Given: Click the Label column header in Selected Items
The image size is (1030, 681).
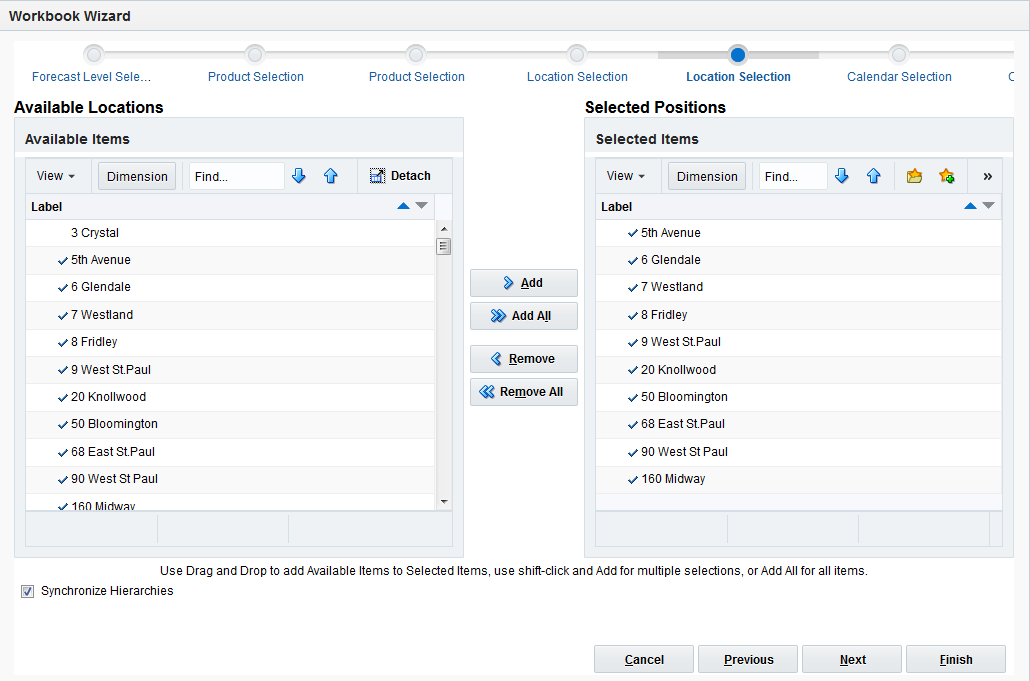Looking at the screenshot, I should click(x=799, y=207).
